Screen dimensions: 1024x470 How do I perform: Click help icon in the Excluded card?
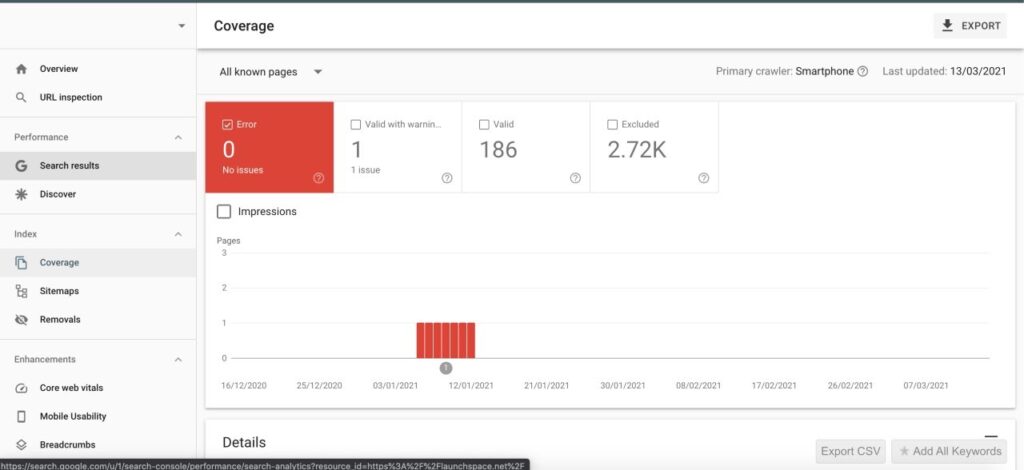tap(703, 178)
